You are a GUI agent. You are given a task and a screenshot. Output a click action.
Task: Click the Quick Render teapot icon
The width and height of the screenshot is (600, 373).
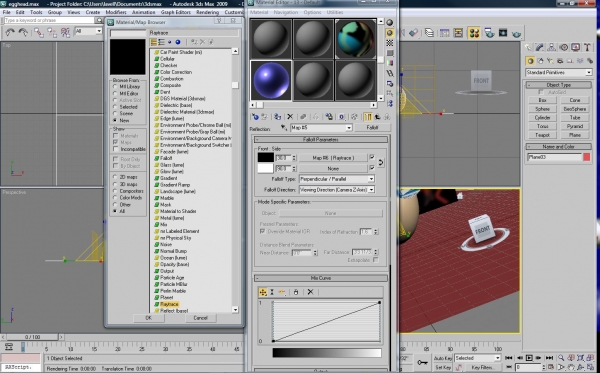517,33
